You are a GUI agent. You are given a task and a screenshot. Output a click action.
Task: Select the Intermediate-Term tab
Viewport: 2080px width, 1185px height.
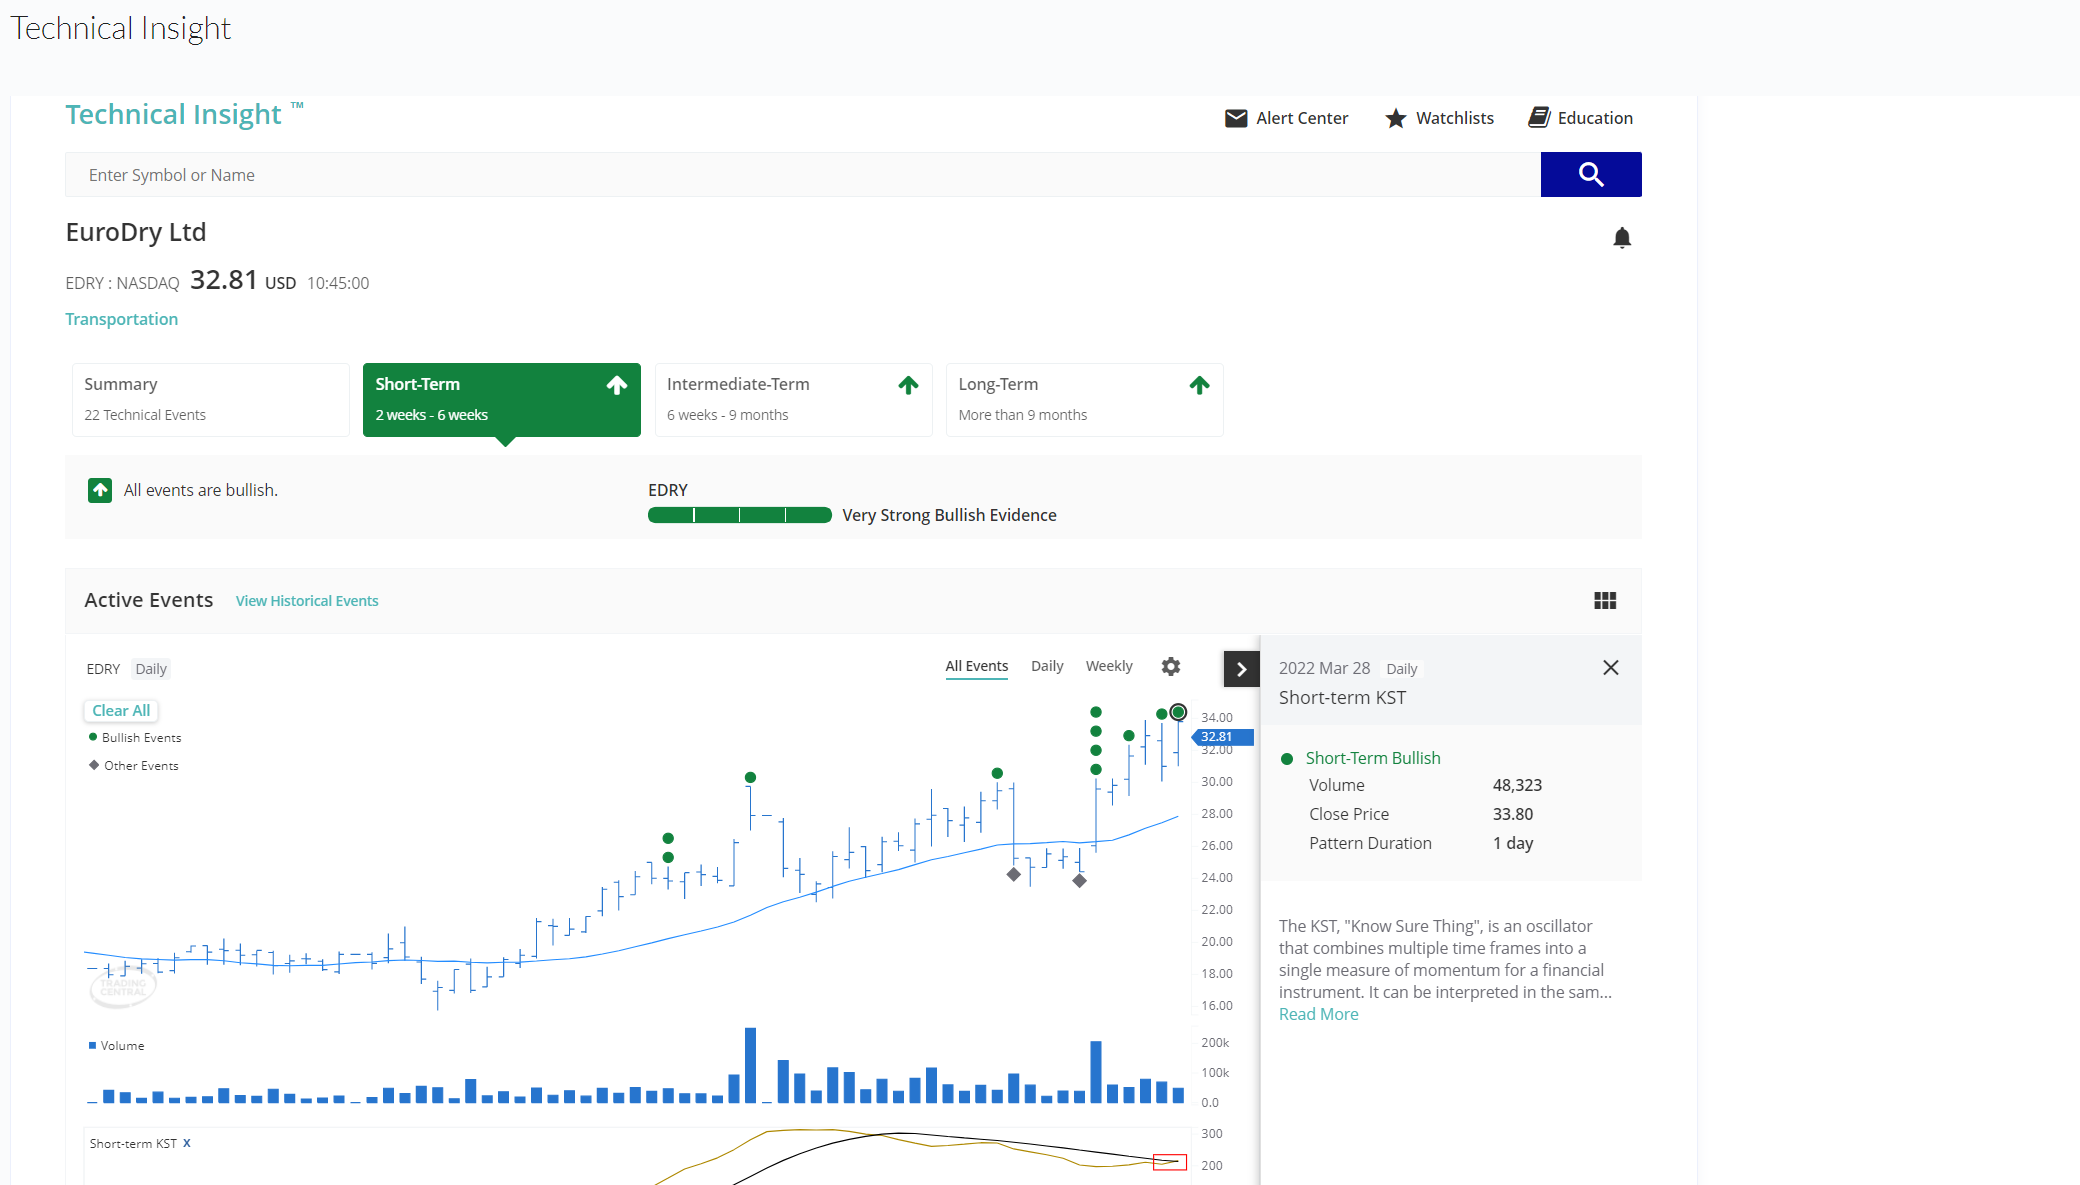point(793,399)
